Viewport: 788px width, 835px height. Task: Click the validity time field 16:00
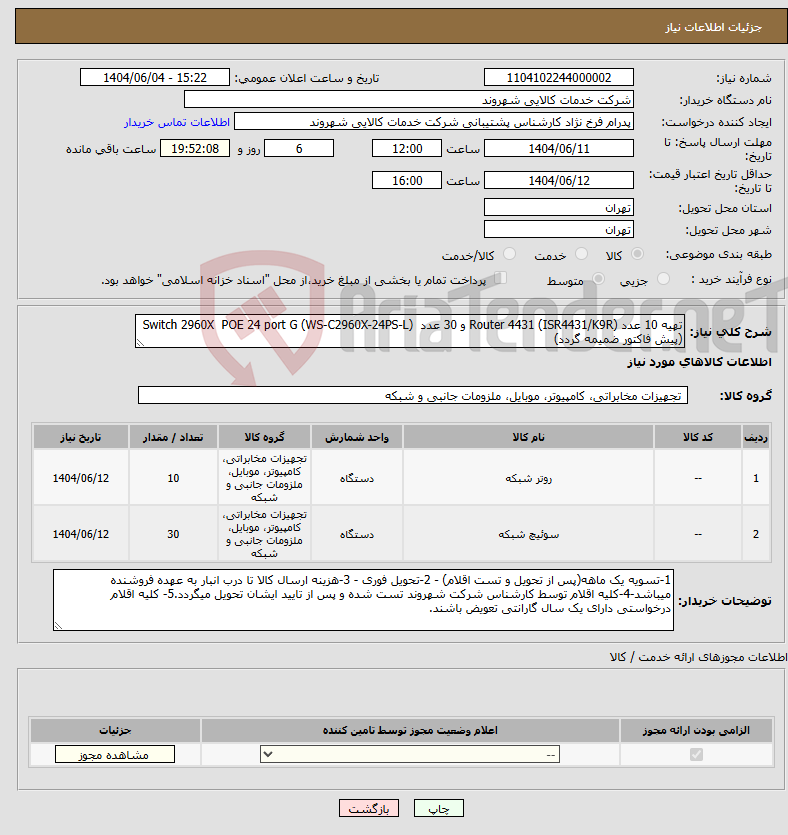pos(407,180)
